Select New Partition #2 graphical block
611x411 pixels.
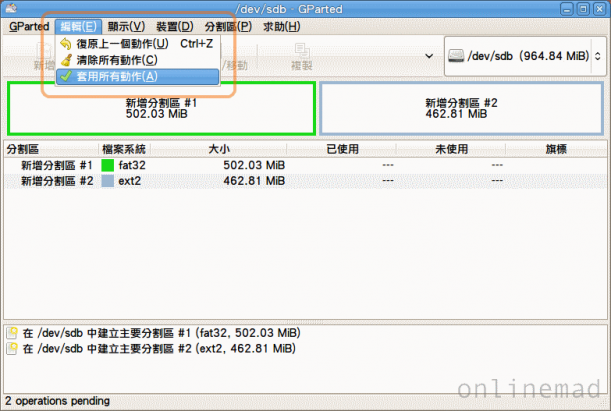coord(461,108)
